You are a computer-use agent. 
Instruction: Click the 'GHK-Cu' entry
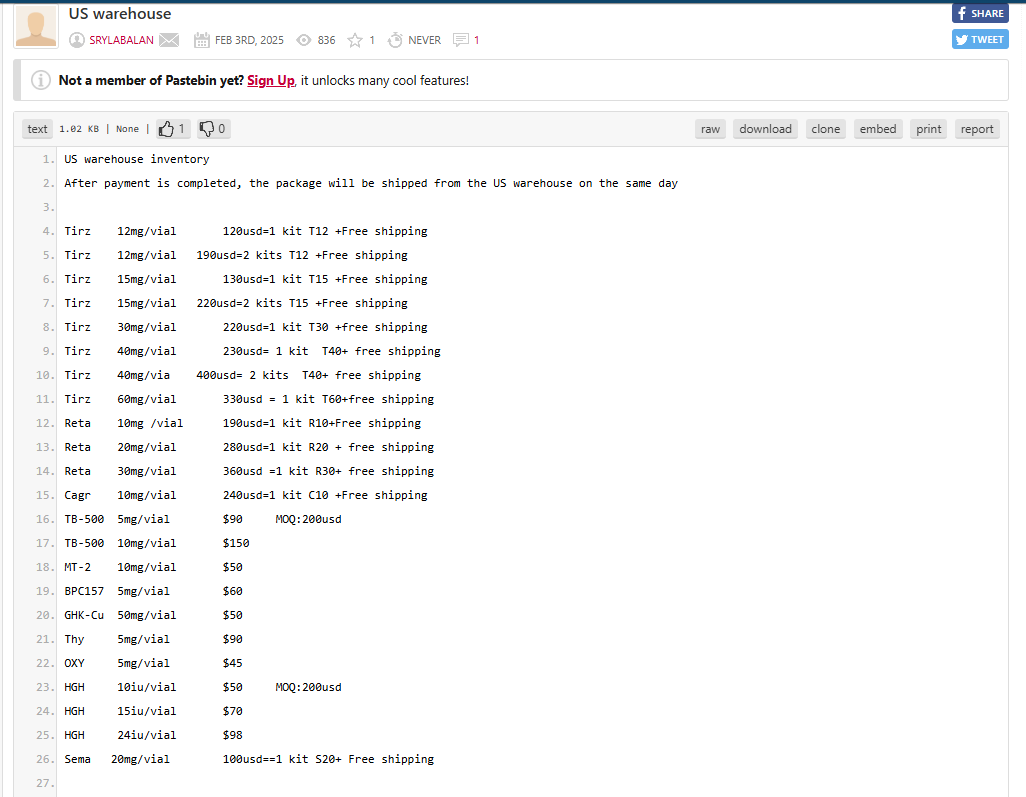84,615
